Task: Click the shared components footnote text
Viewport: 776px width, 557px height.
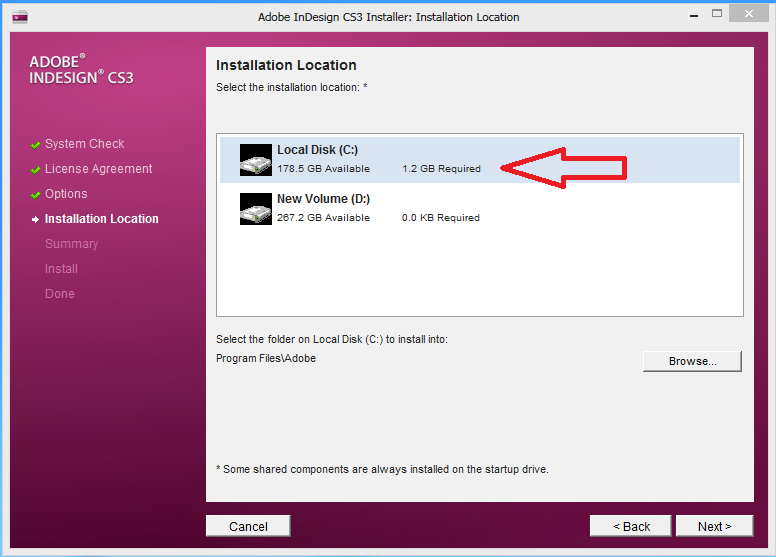Action: point(383,469)
